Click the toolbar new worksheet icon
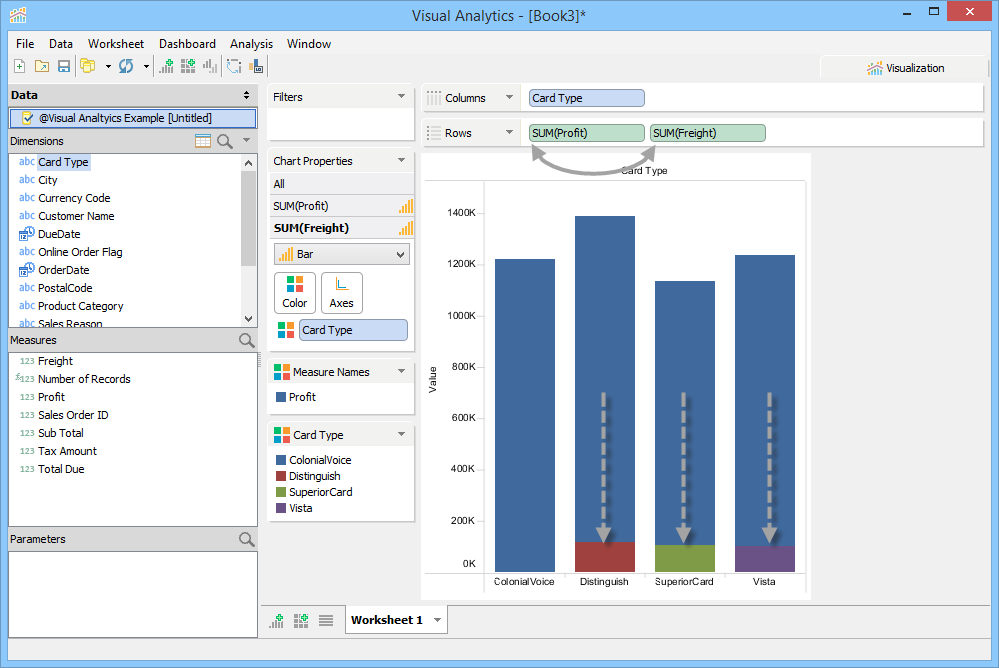 tap(166, 66)
